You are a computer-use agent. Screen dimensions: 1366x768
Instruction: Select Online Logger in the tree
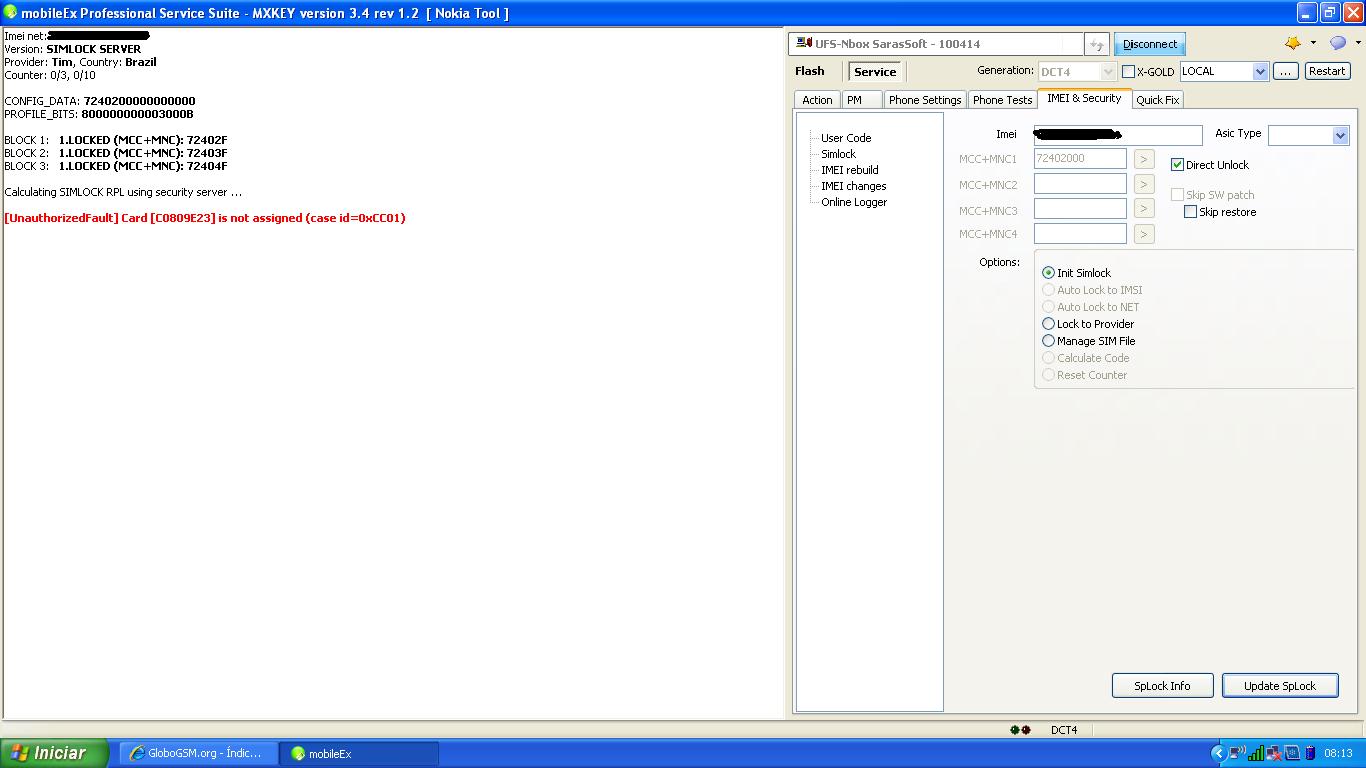(x=854, y=202)
